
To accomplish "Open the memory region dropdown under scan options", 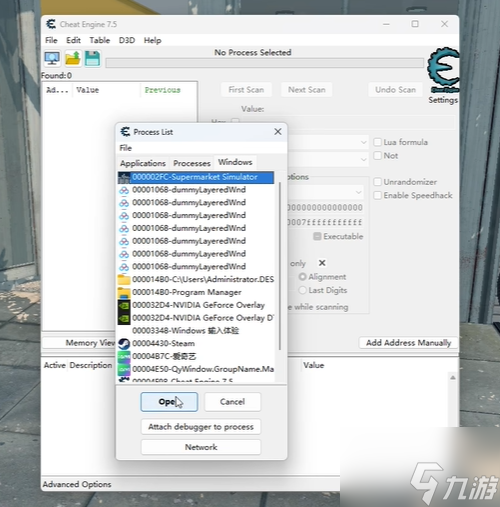I will [325, 192].
